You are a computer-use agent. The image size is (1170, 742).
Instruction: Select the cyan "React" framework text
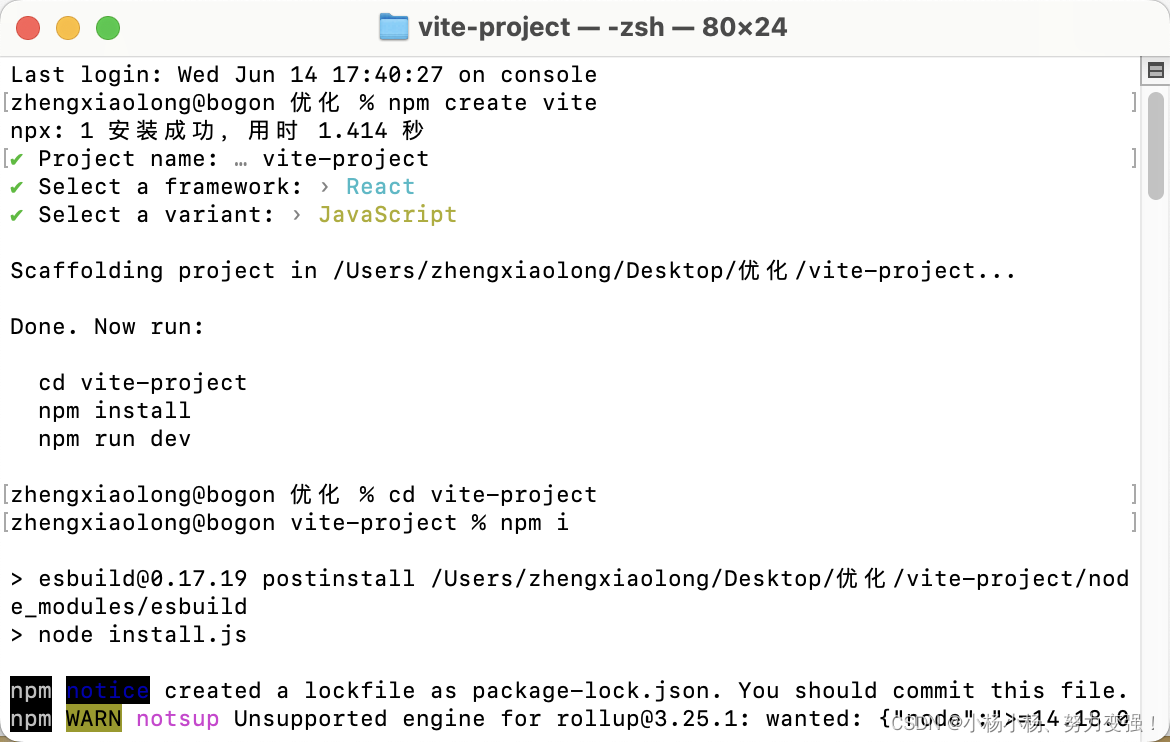pyautogui.click(x=380, y=186)
